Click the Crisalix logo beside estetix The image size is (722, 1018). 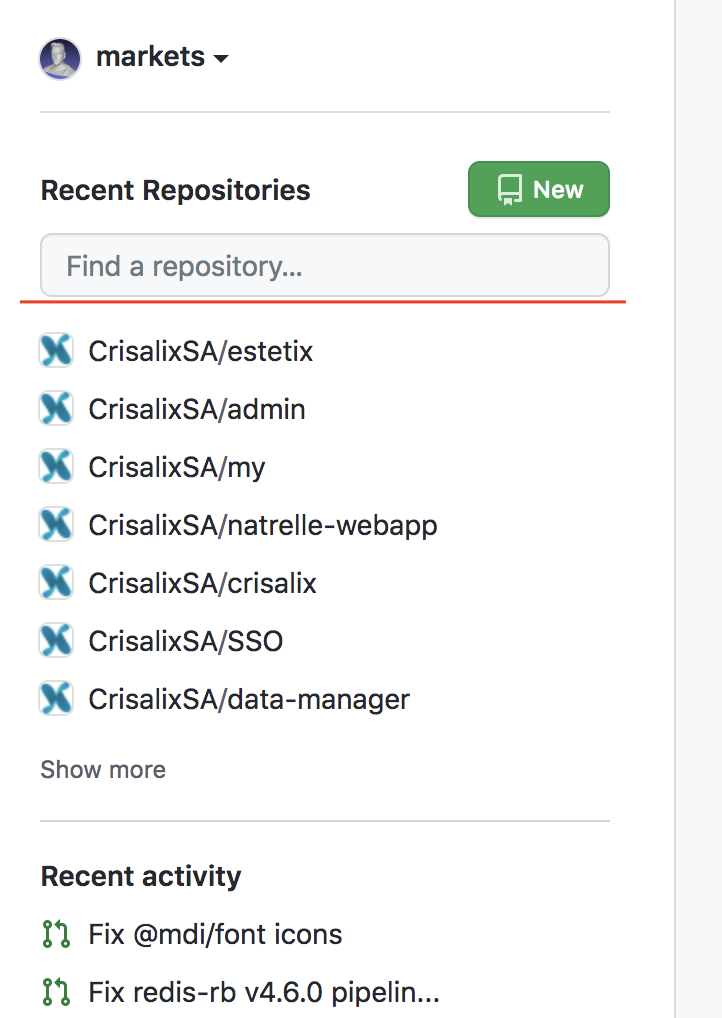[x=56, y=351]
